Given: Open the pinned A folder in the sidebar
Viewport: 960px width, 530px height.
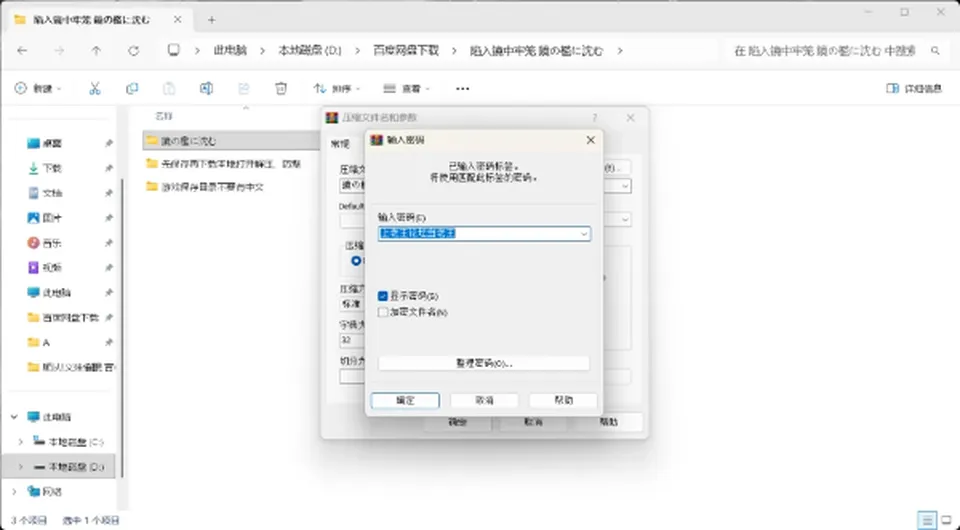Looking at the screenshot, I should pos(46,343).
